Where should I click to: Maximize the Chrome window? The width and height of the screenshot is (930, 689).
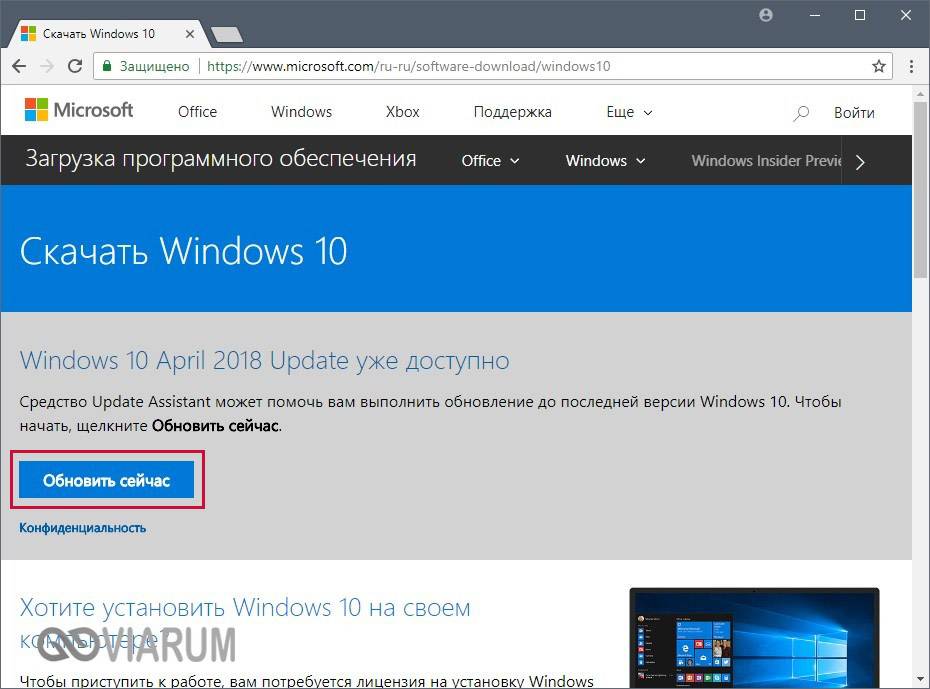tap(860, 15)
